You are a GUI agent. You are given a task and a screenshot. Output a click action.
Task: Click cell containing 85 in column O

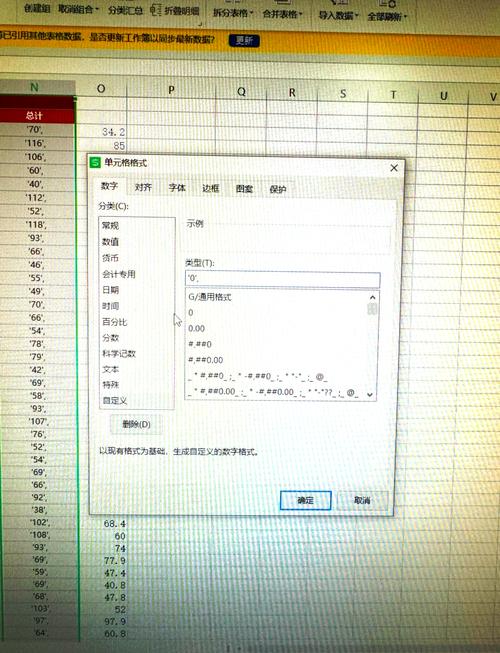102,146
